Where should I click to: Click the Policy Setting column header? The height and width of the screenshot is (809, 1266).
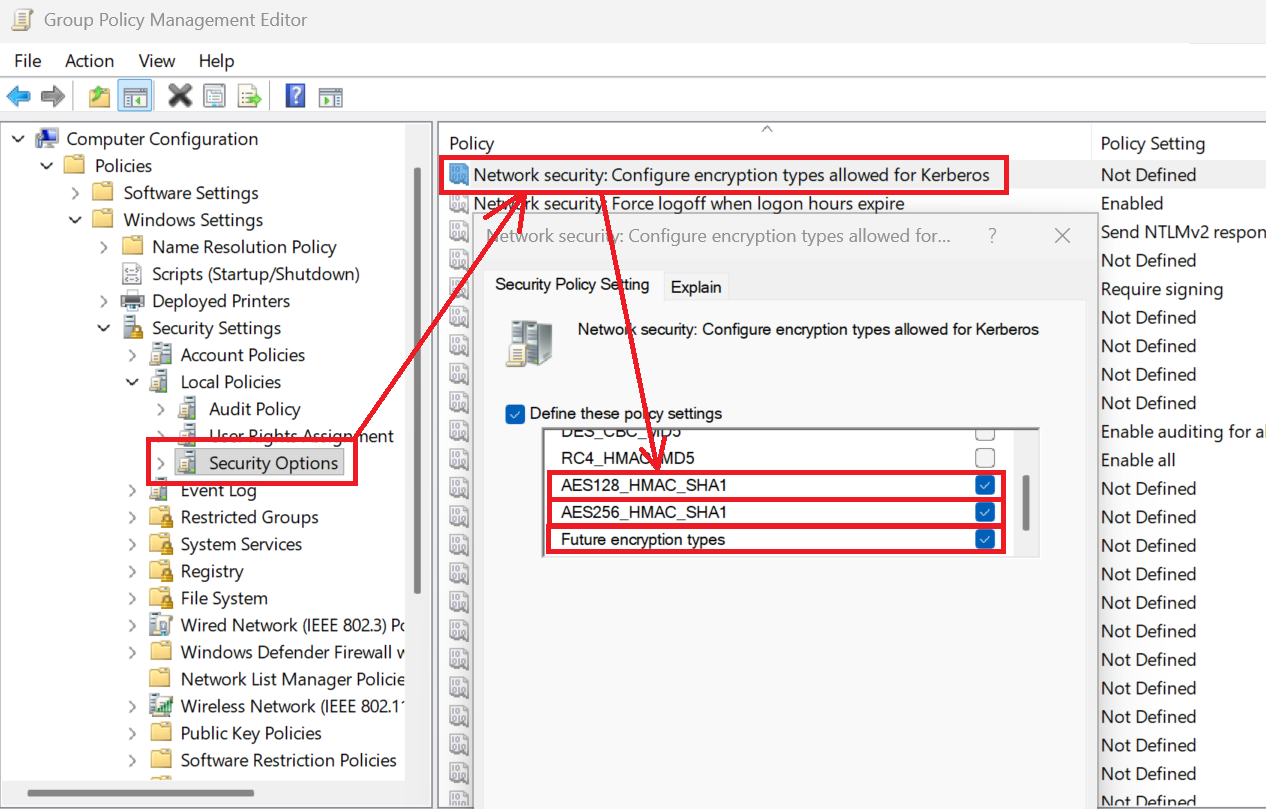(x=1152, y=143)
